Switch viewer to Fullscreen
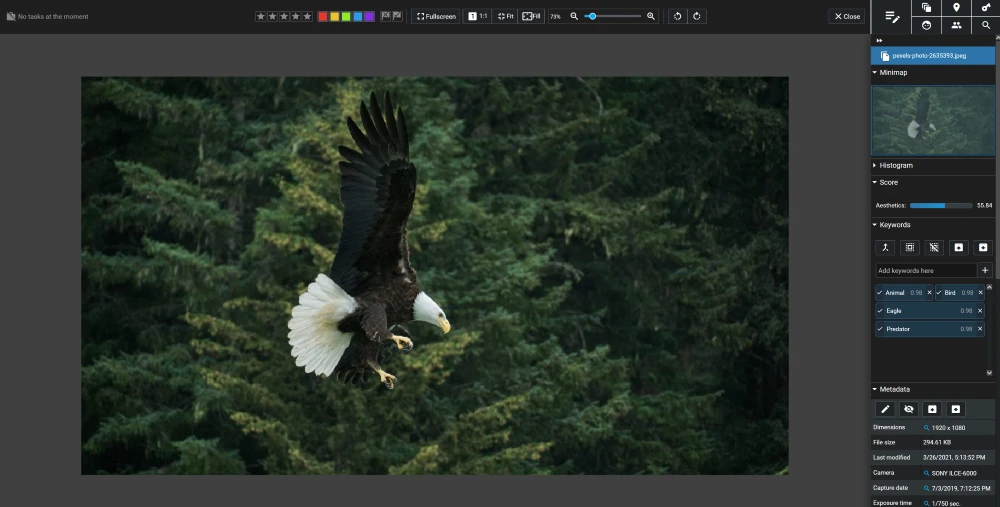 tap(436, 17)
